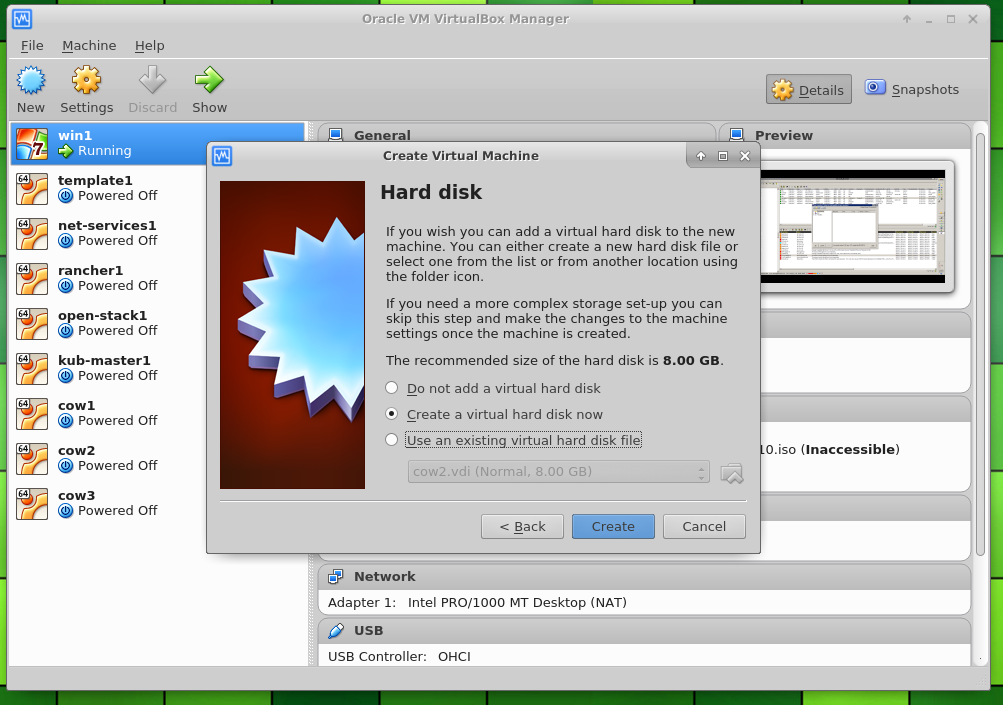Screen dimensions: 1003x705
Task: Click the choose disk file folder icon
Action: pos(732,473)
